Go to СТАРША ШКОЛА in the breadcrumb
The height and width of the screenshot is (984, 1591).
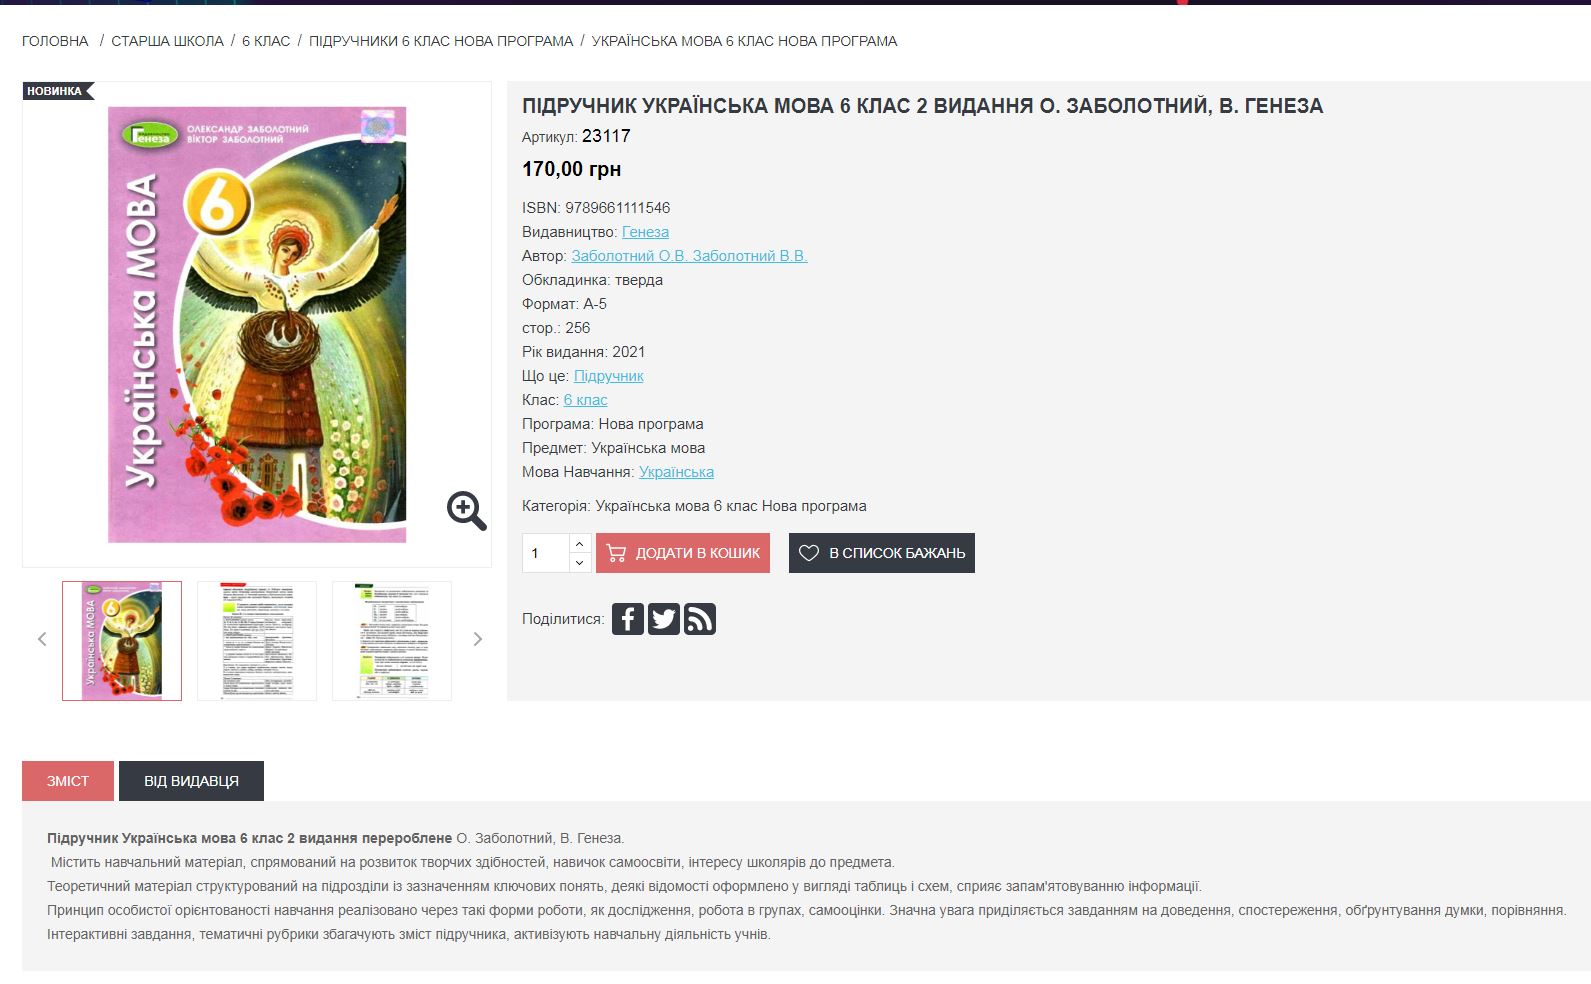coord(167,41)
